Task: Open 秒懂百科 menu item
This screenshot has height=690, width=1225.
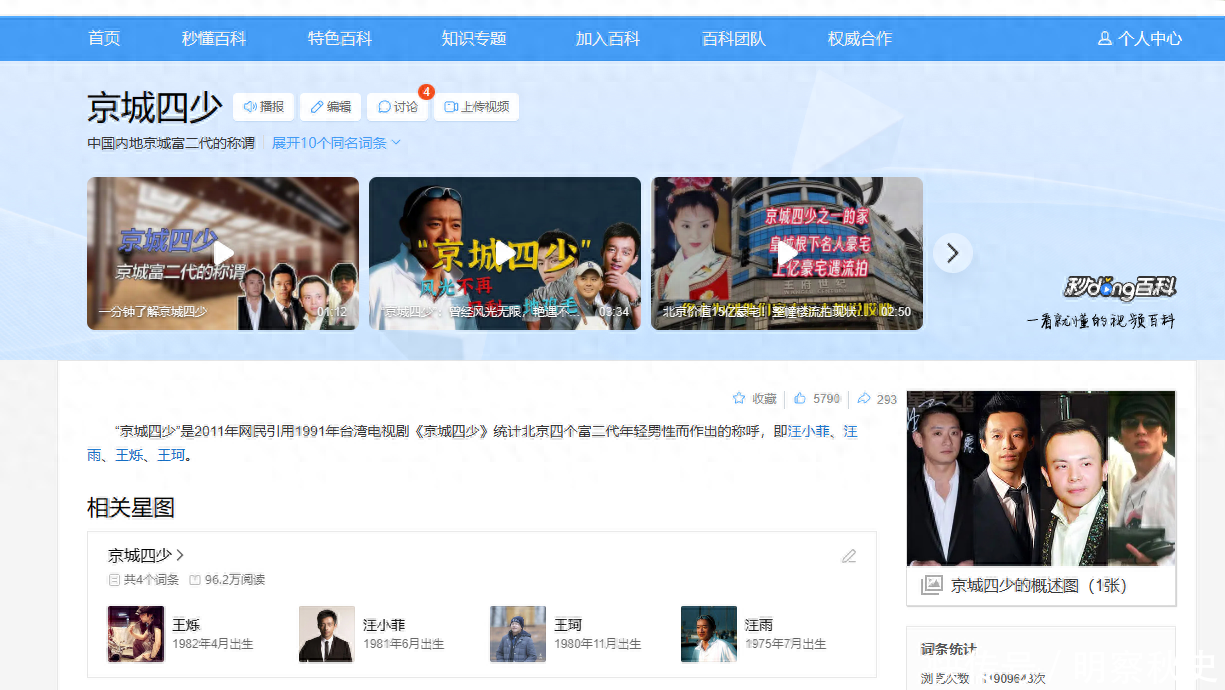Action: pos(213,39)
